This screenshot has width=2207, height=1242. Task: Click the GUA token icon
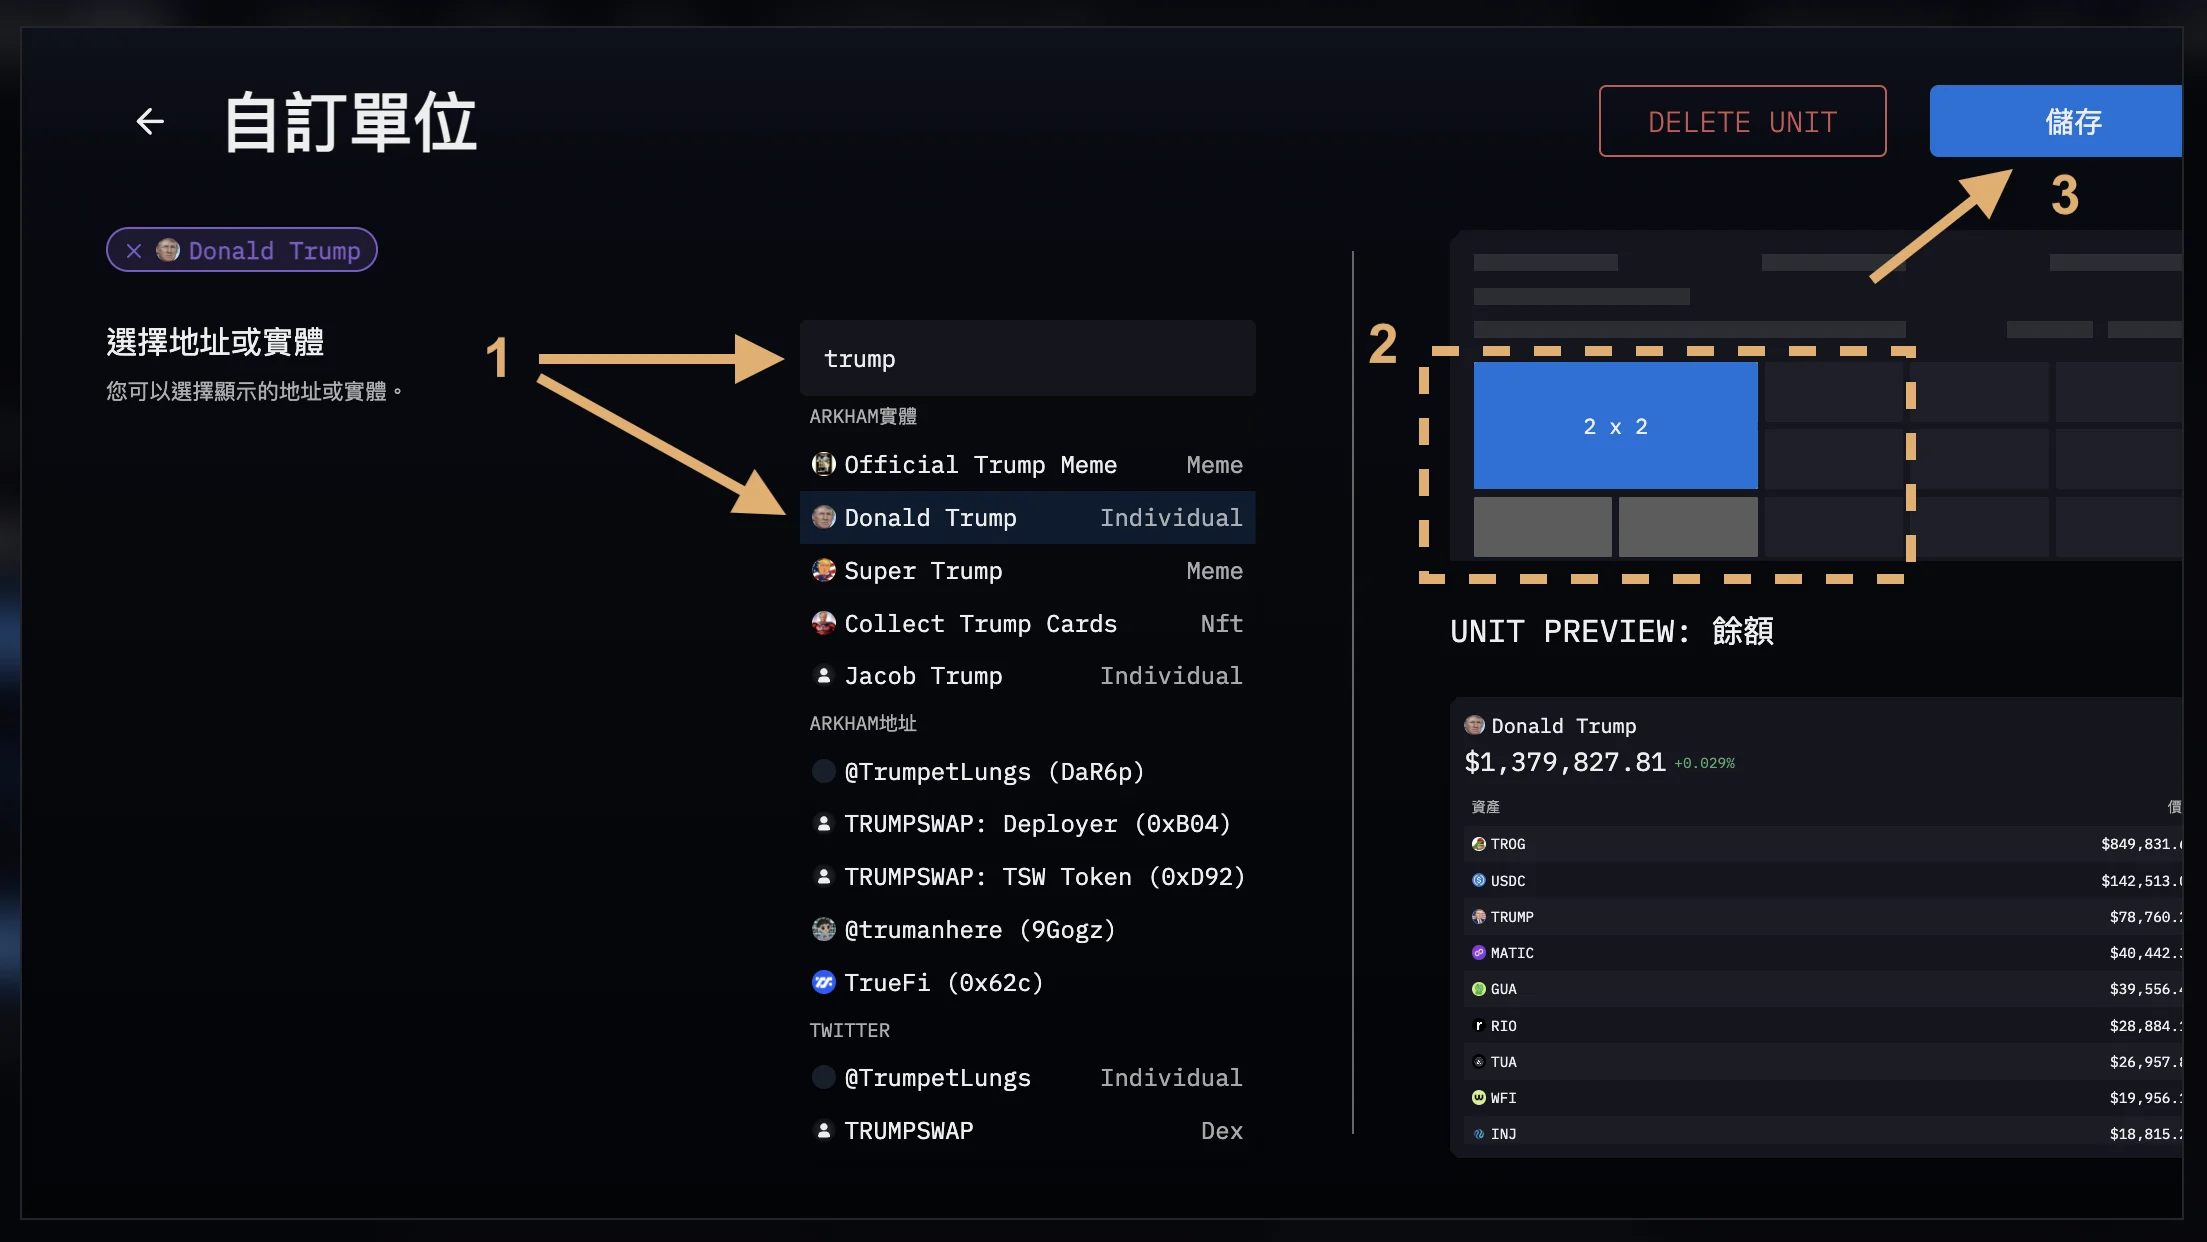click(x=1478, y=989)
